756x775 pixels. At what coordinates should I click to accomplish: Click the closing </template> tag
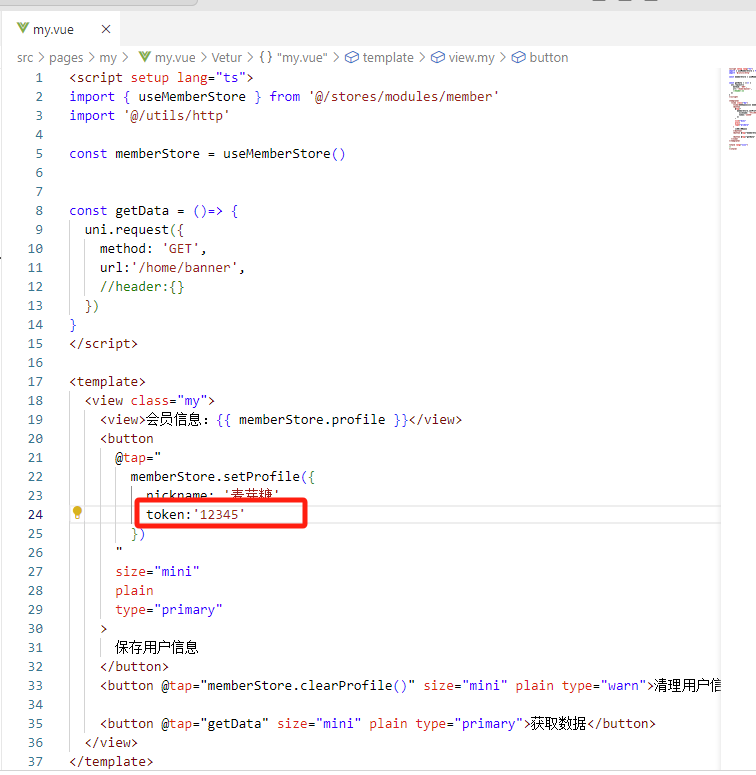[x=111, y=762]
